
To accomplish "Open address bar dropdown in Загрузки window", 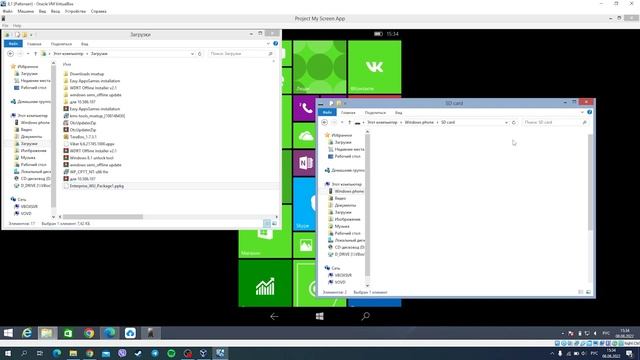I will click(192, 54).
